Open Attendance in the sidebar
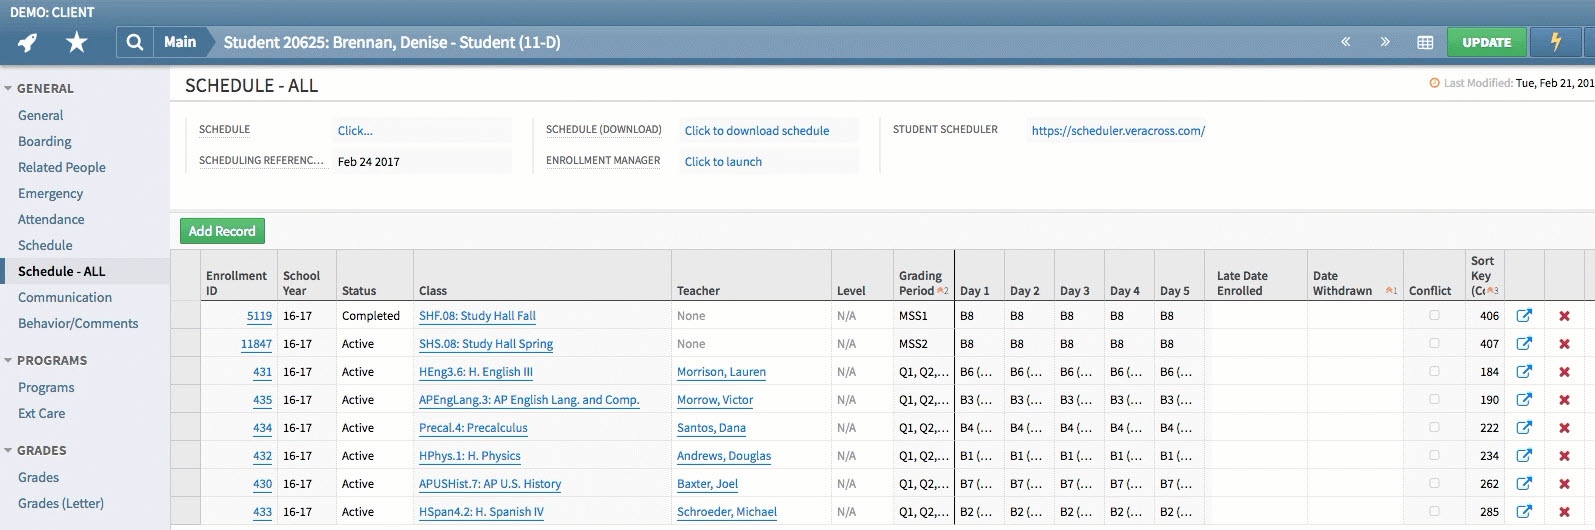The image size is (1595, 530). click(51, 219)
